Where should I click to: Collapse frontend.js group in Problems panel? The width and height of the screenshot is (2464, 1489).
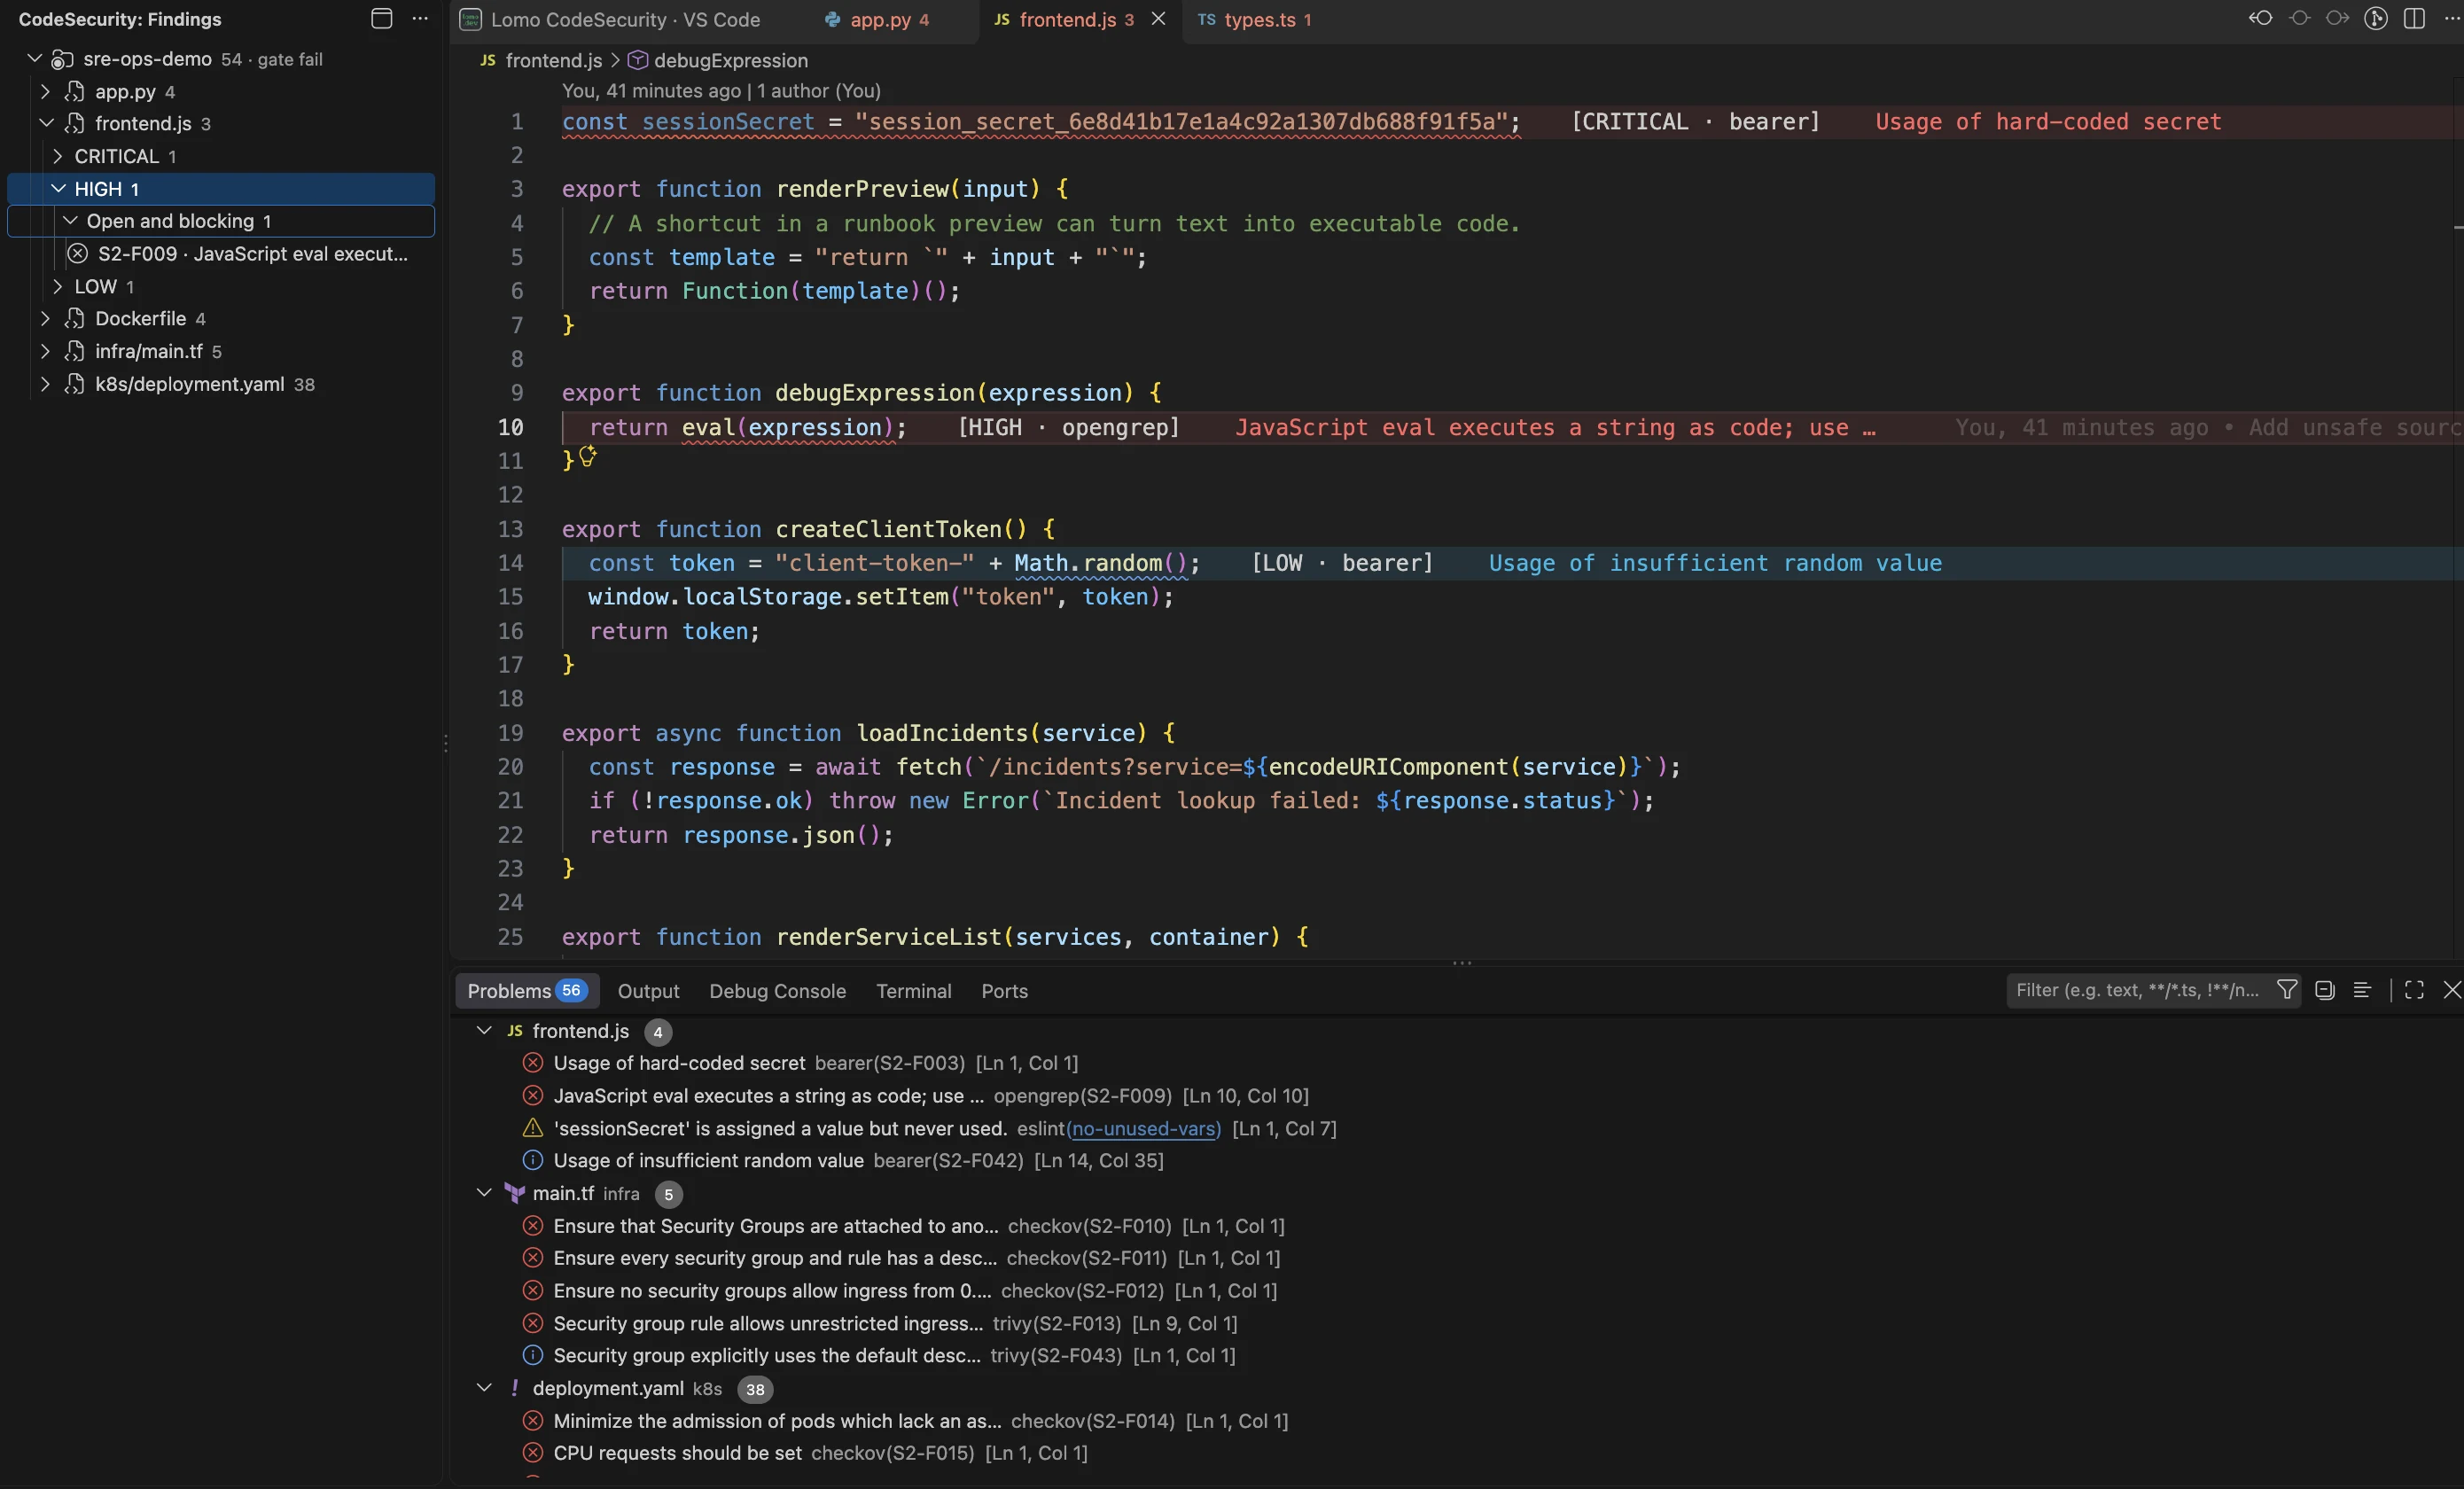point(484,1030)
